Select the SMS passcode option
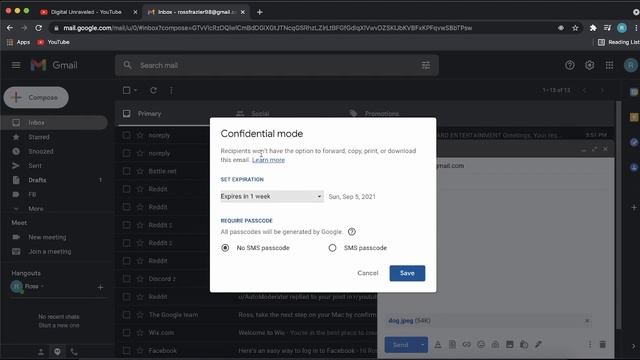Viewport: 640px width, 360px height. click(332, 248)
